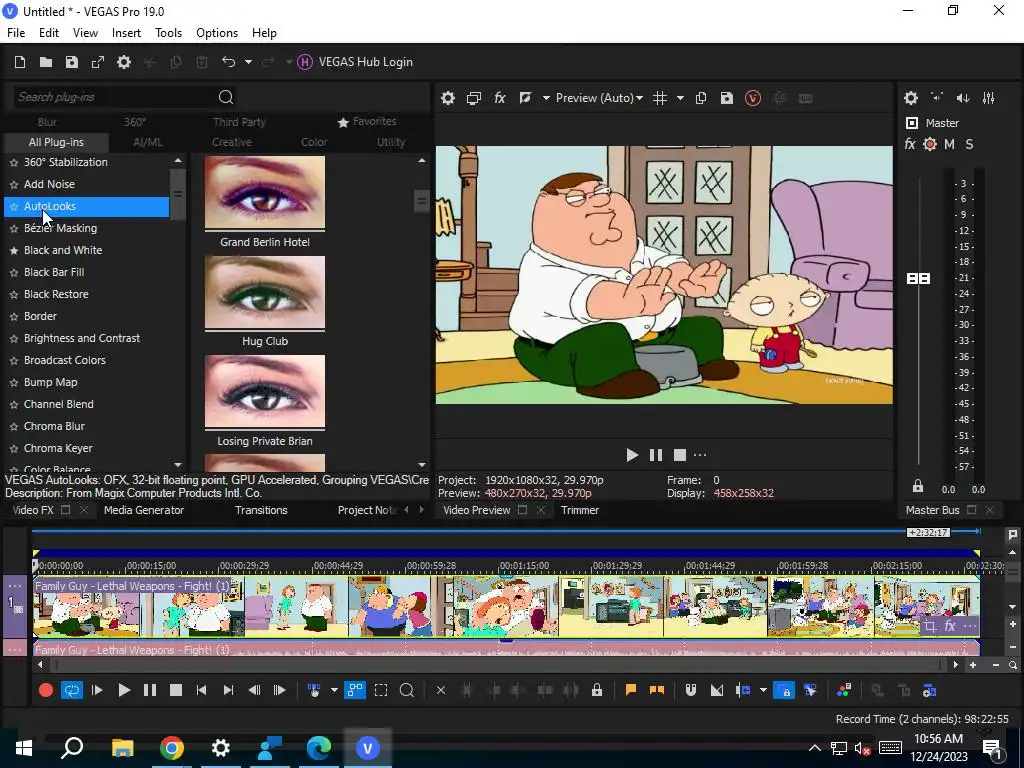Choose the Hug Club preset thumbnail
This screenshot has height=768, width=1024.
(x=264, y=292)
